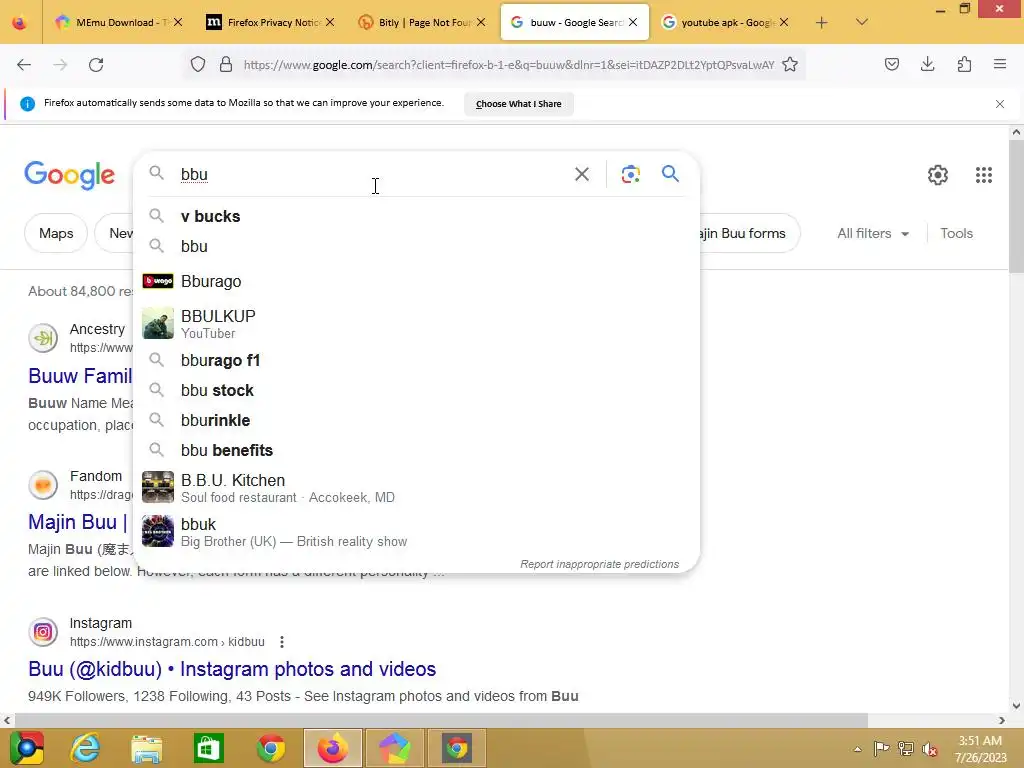Click the muted volume tray icon
The height and width of the screenshot is (768, 1024).
pos(930,748)
